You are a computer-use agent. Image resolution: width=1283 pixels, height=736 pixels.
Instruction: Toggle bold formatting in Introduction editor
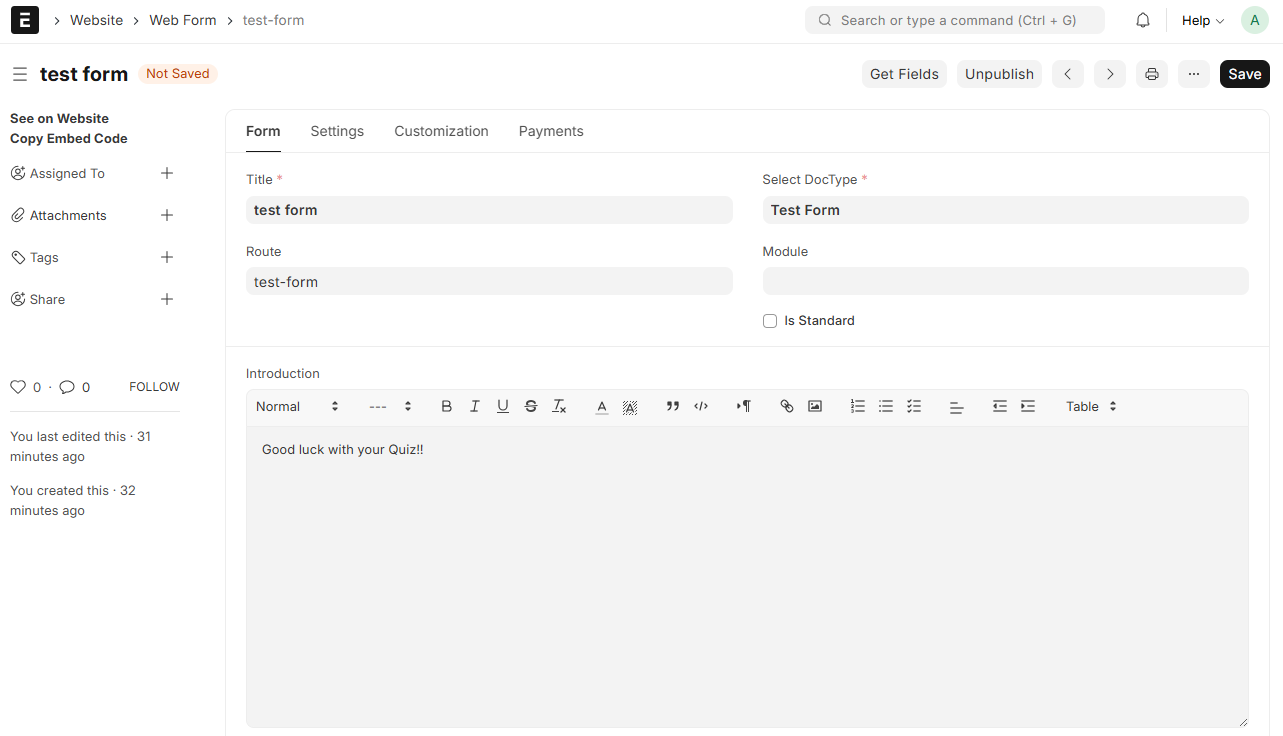click(x=447, y=406)
